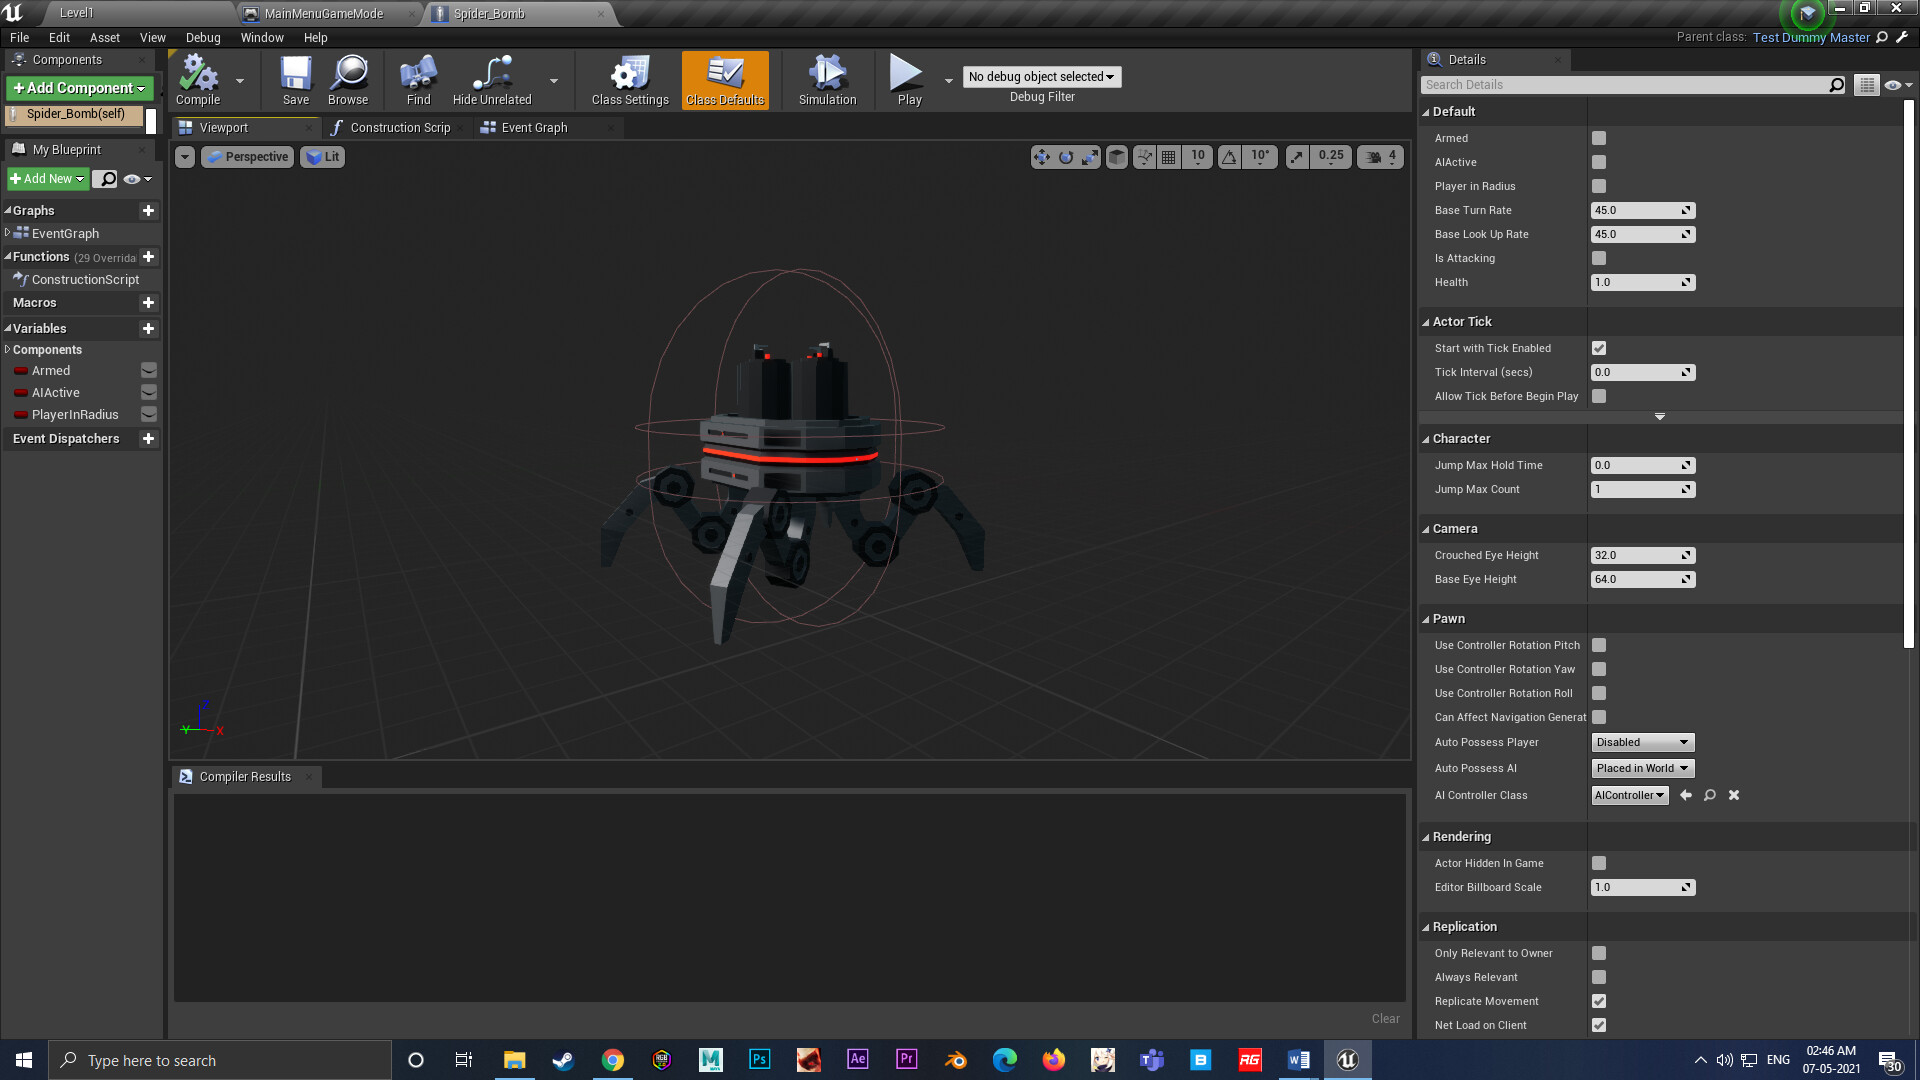This screenshot has height=1080, width=1920.
Task: Launch Unreal Engine from the taskbar
Action: [1347, 1059]
